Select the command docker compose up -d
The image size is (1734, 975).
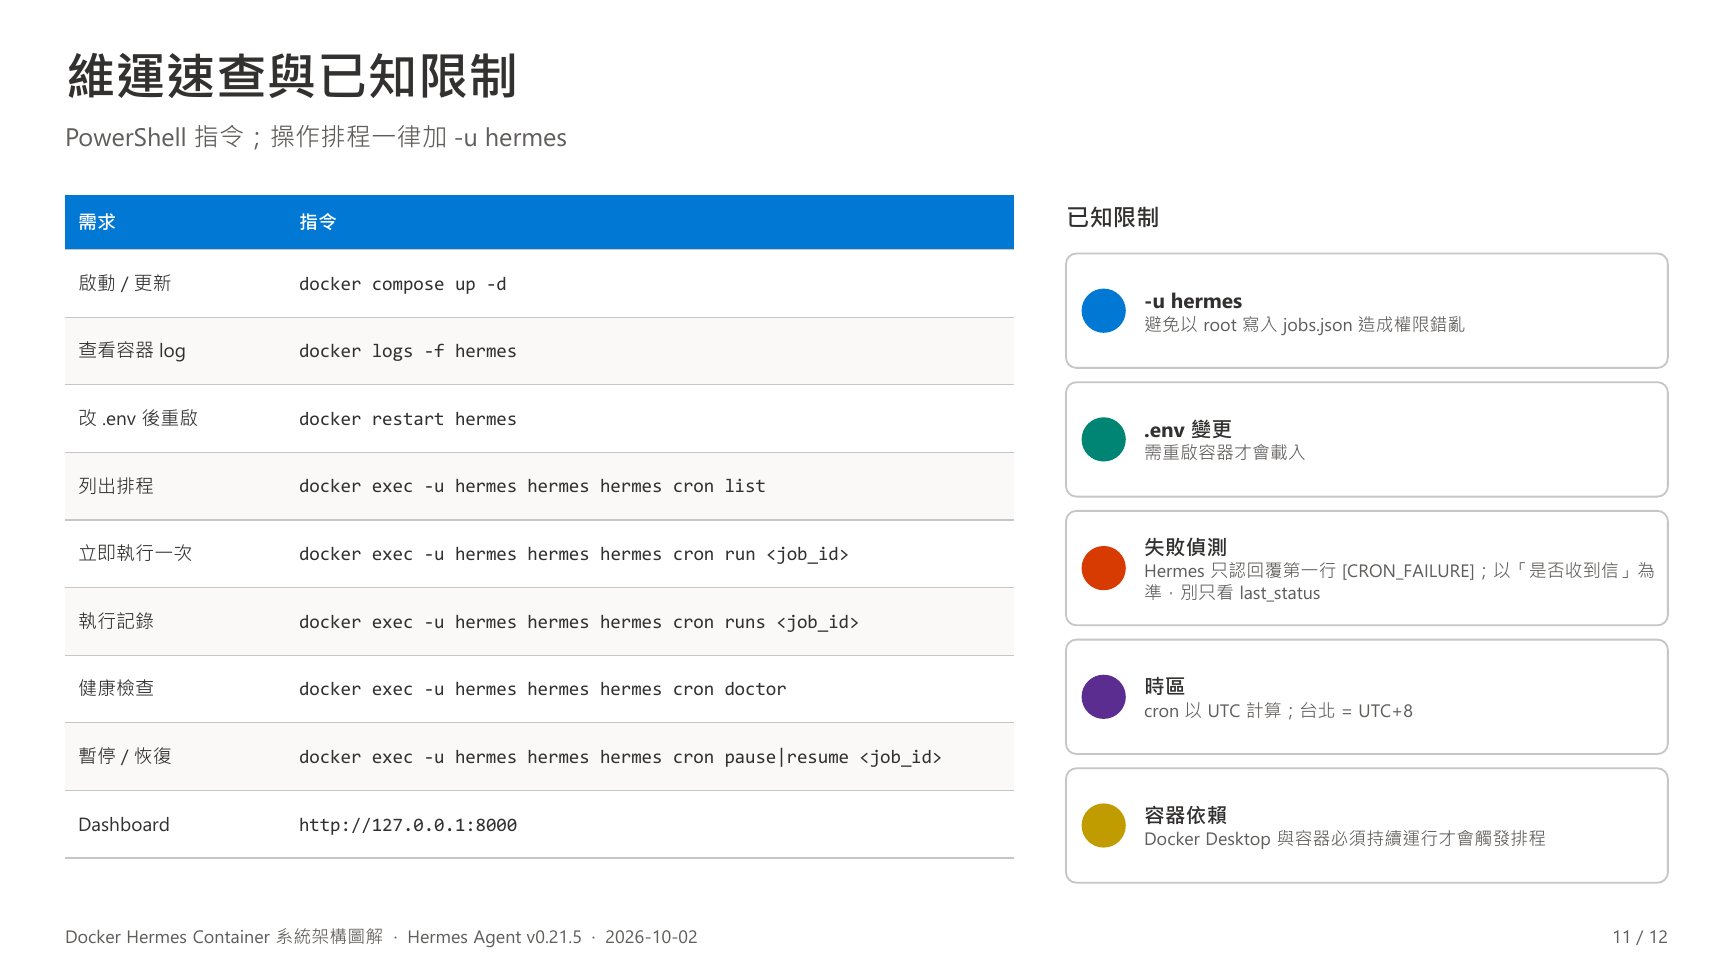point(403,284)
